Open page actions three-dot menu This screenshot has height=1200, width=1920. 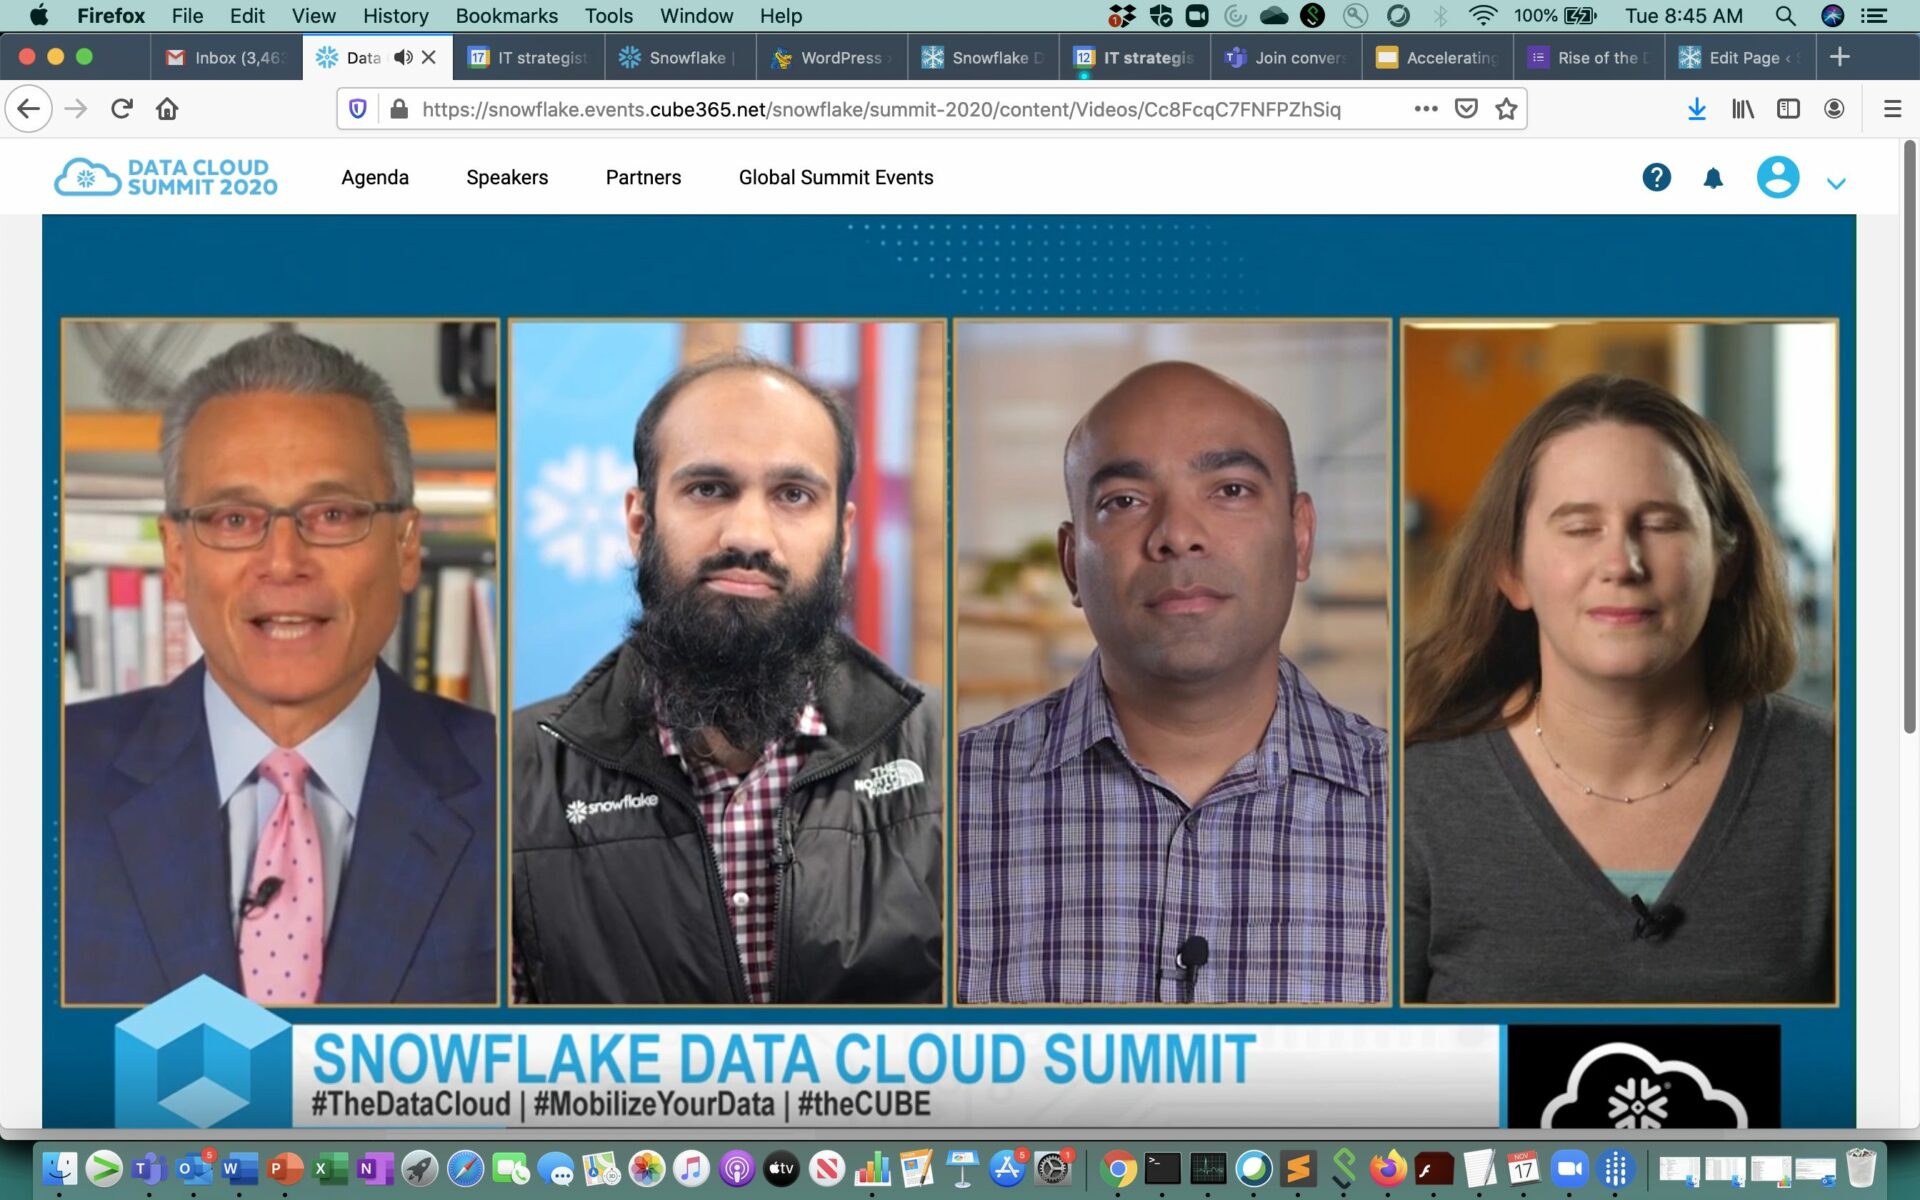[x=1426, y=109]
